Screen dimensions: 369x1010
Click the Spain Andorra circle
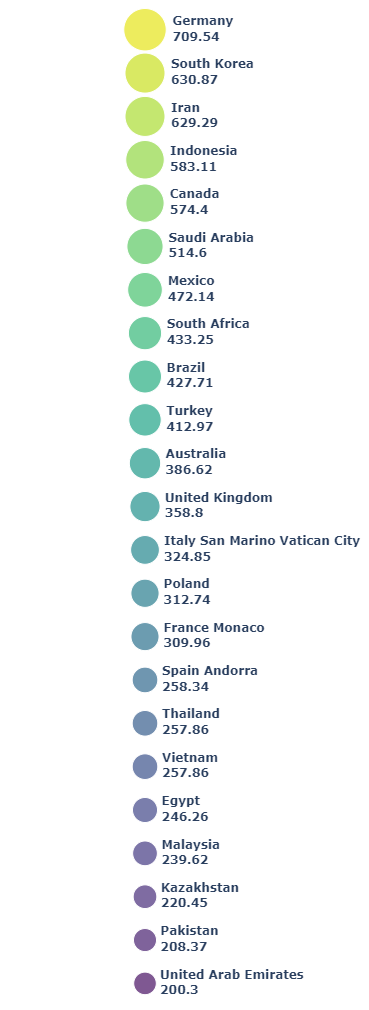145,680
